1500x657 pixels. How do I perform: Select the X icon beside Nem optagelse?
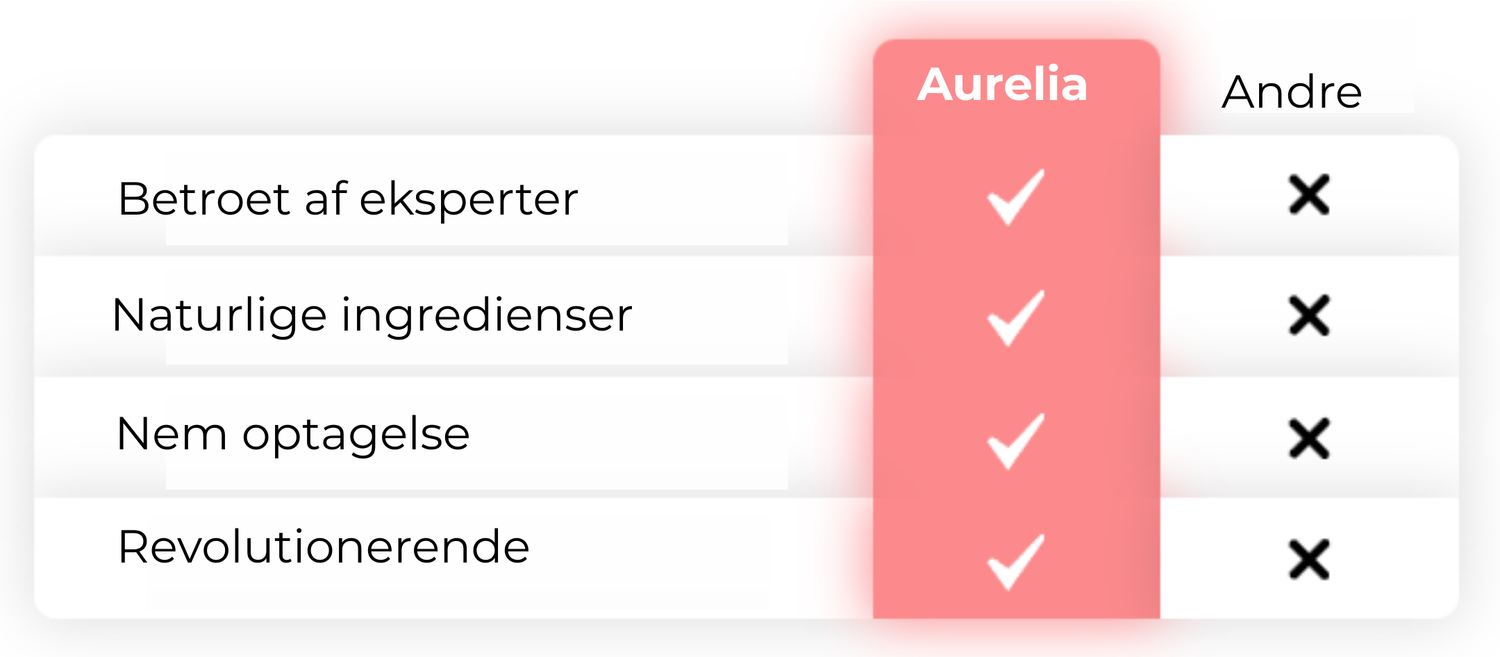click(1308, 438)
